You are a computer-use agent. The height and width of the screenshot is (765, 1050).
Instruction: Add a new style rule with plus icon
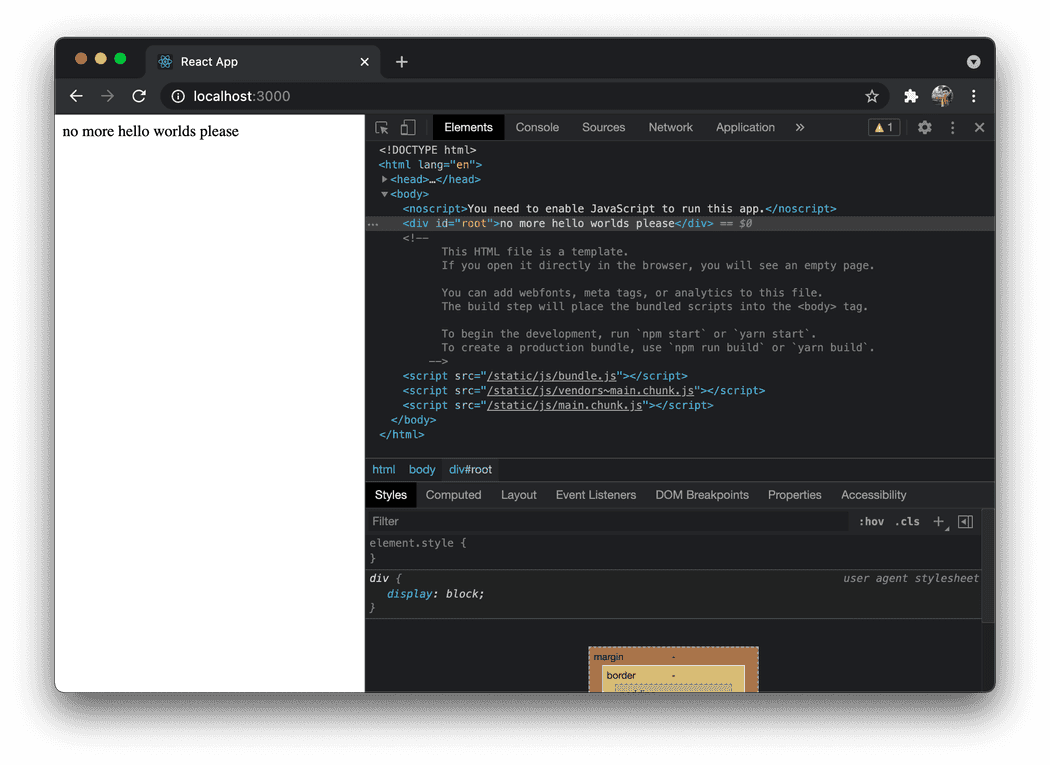(938, 521)
